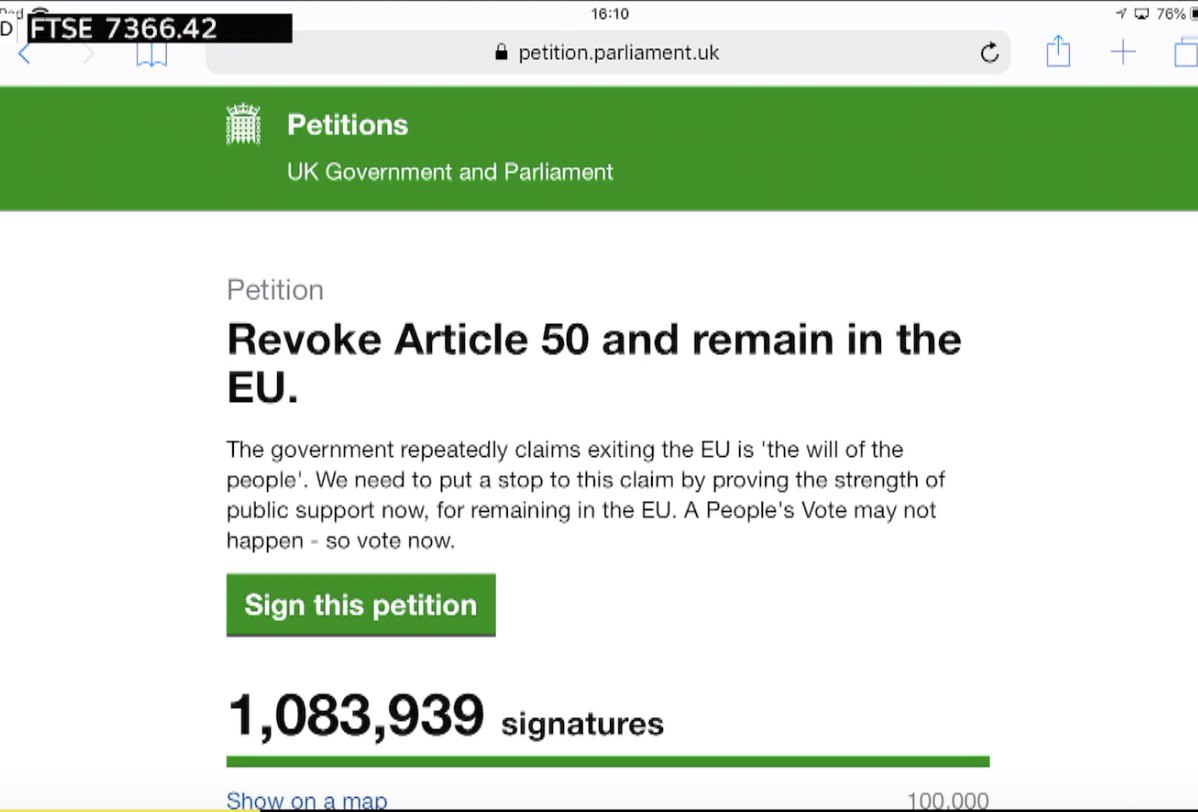Click the Parliament portcullis crest logo

(x=244, y=126)
